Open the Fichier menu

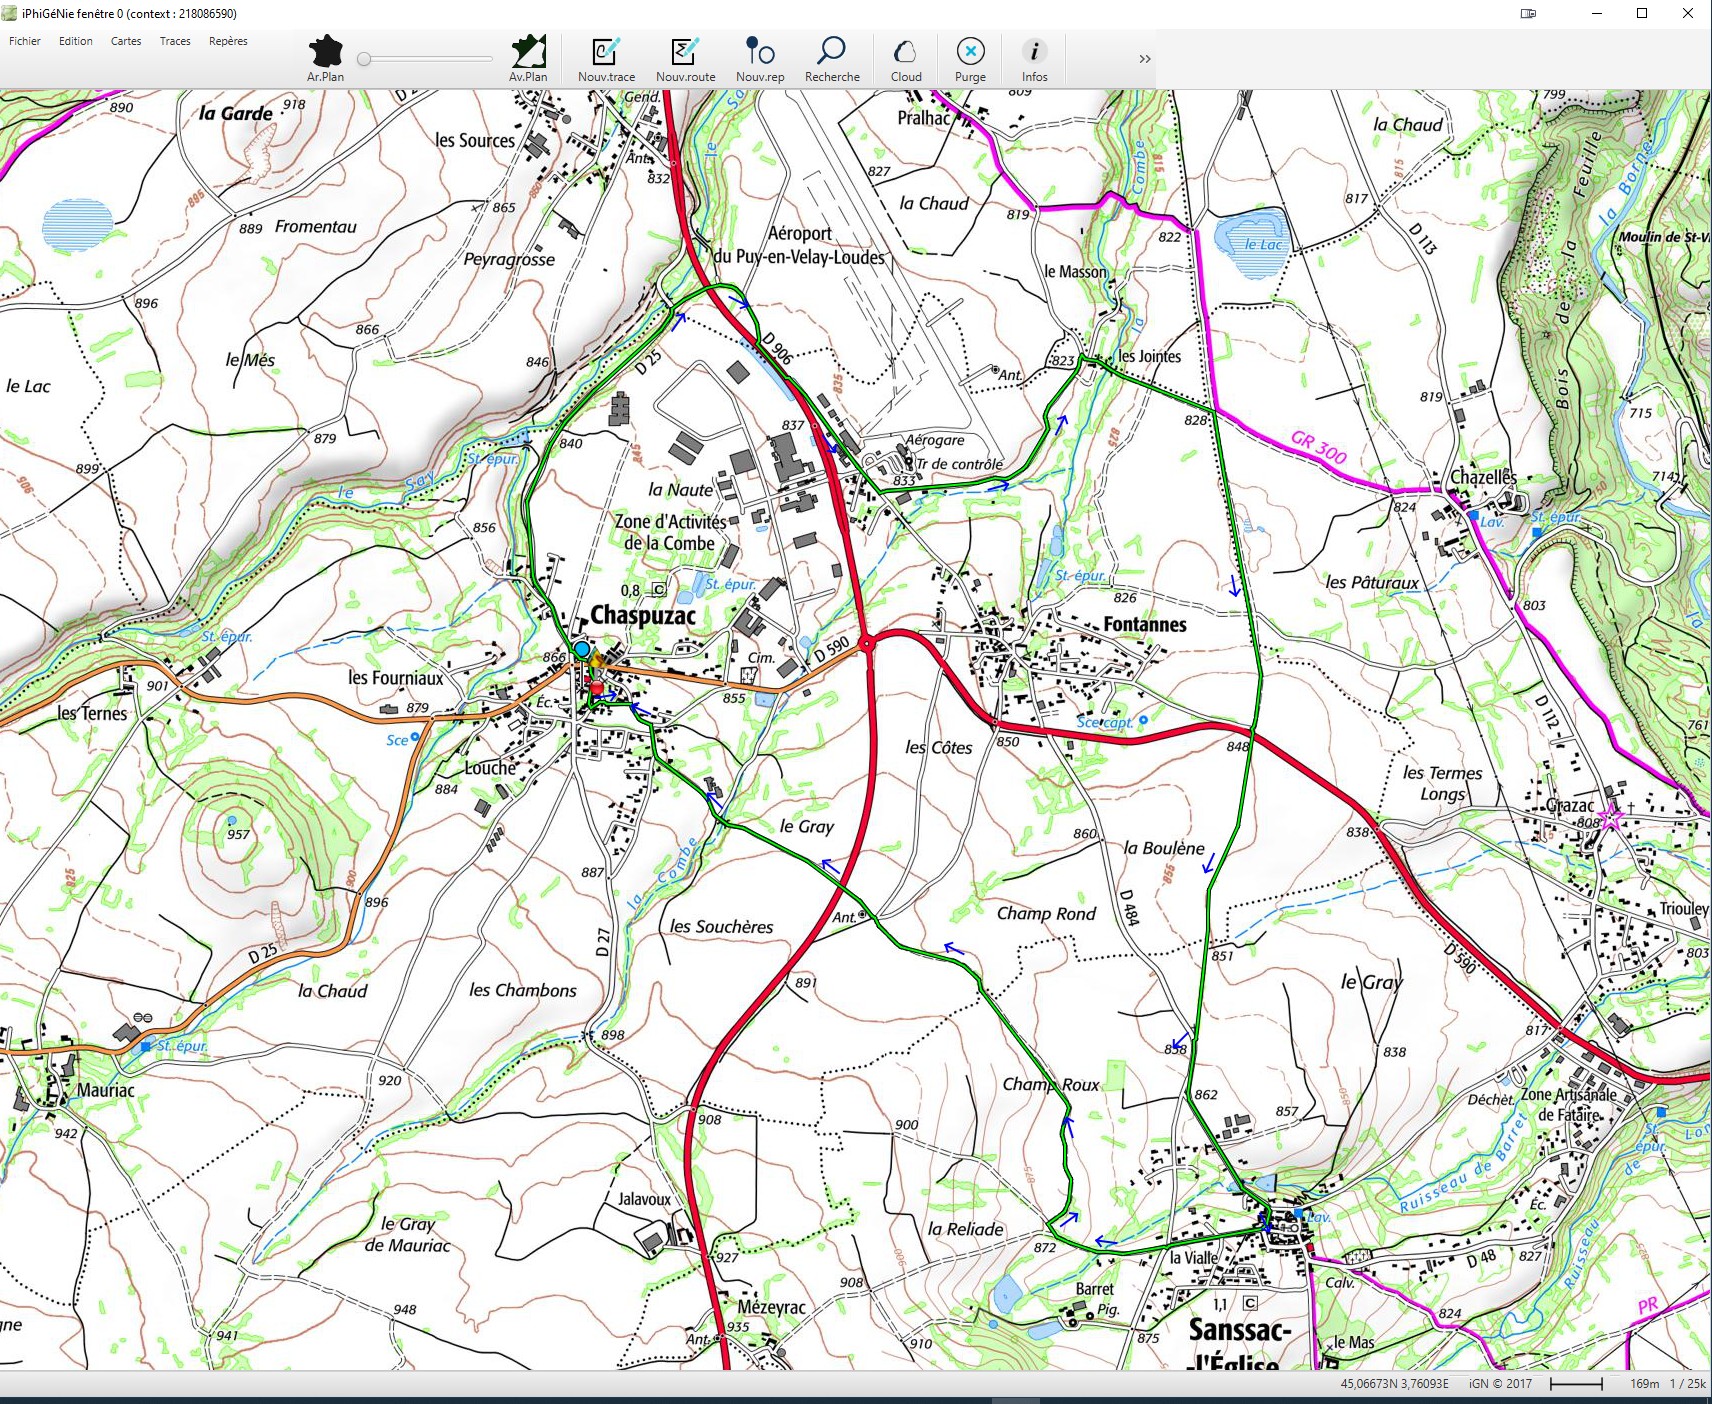click(x=25, y=41)
